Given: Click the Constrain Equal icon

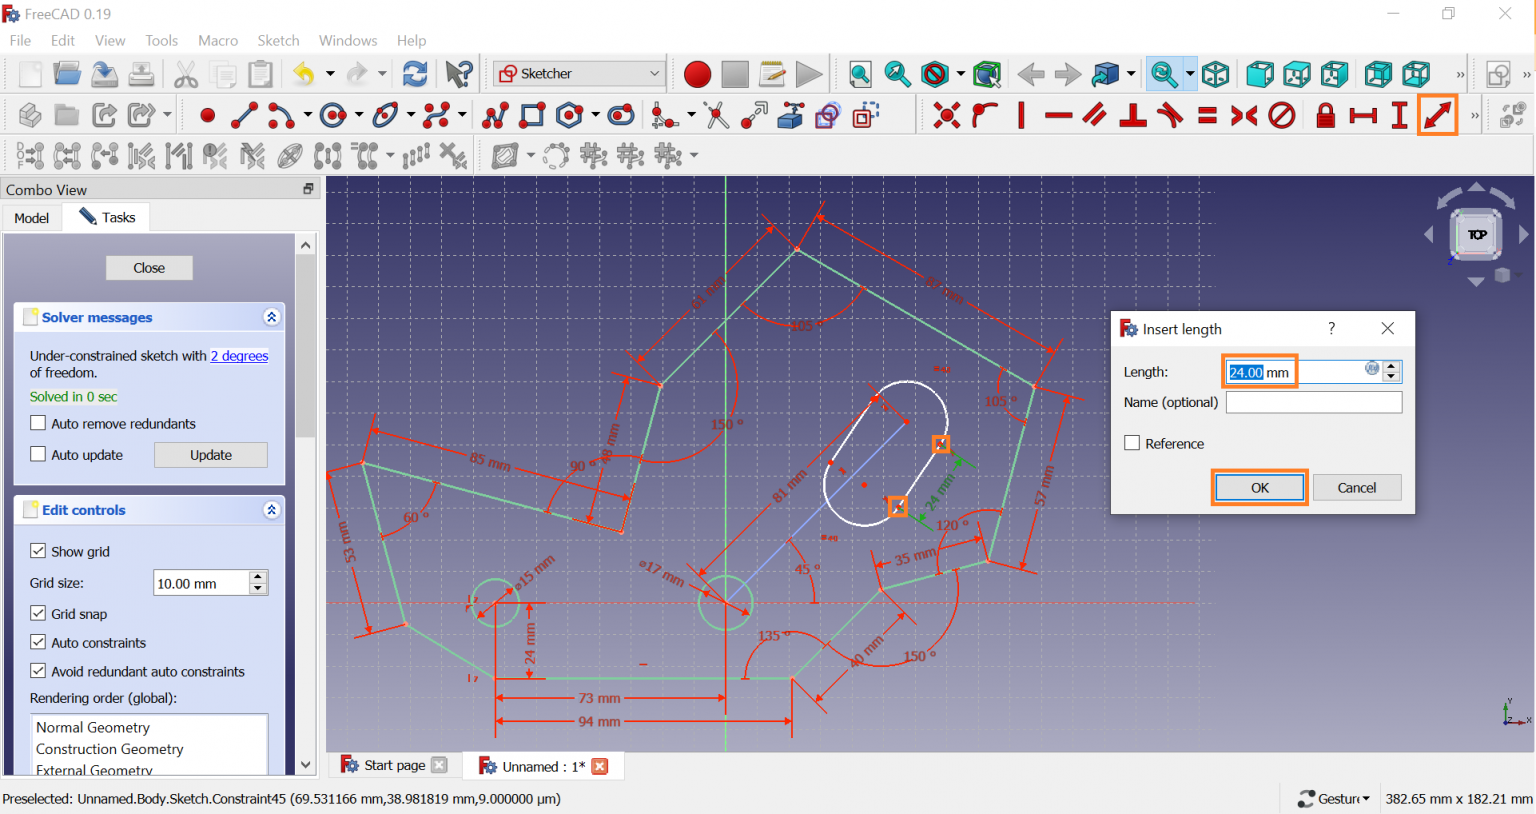Looking at the screenshot, I should tap(1207, 116).
